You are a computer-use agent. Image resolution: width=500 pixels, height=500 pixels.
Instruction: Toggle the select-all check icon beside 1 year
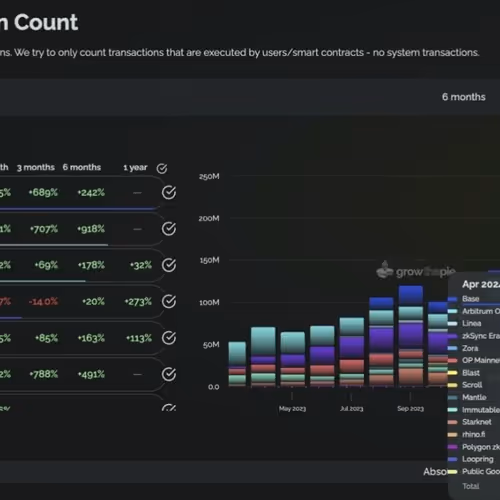point(162,169)
